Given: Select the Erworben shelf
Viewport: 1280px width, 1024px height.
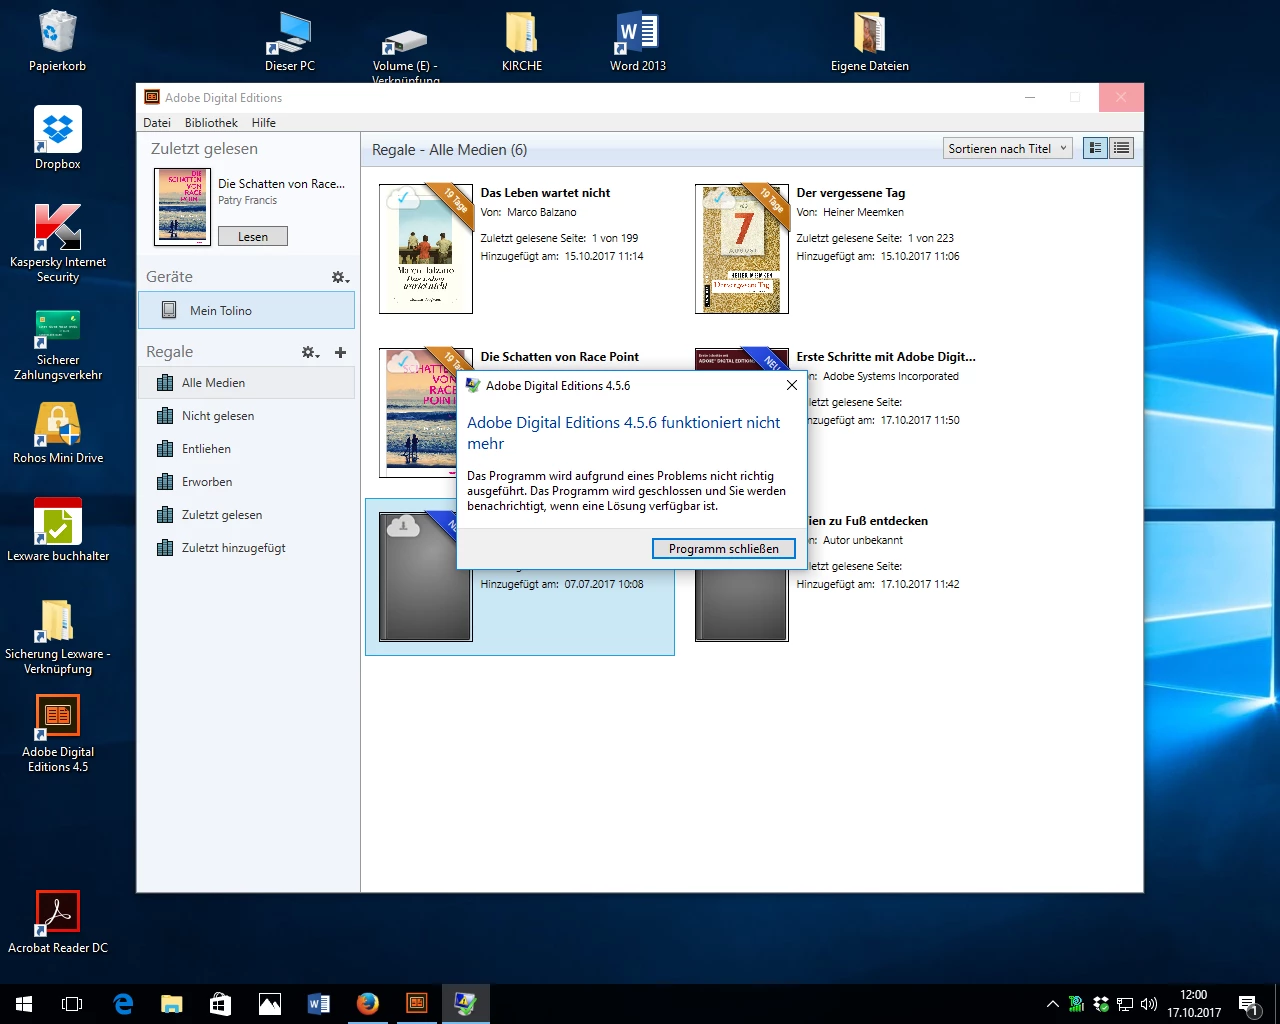Looking at the screenshot, I should click(x=246, y=482).
